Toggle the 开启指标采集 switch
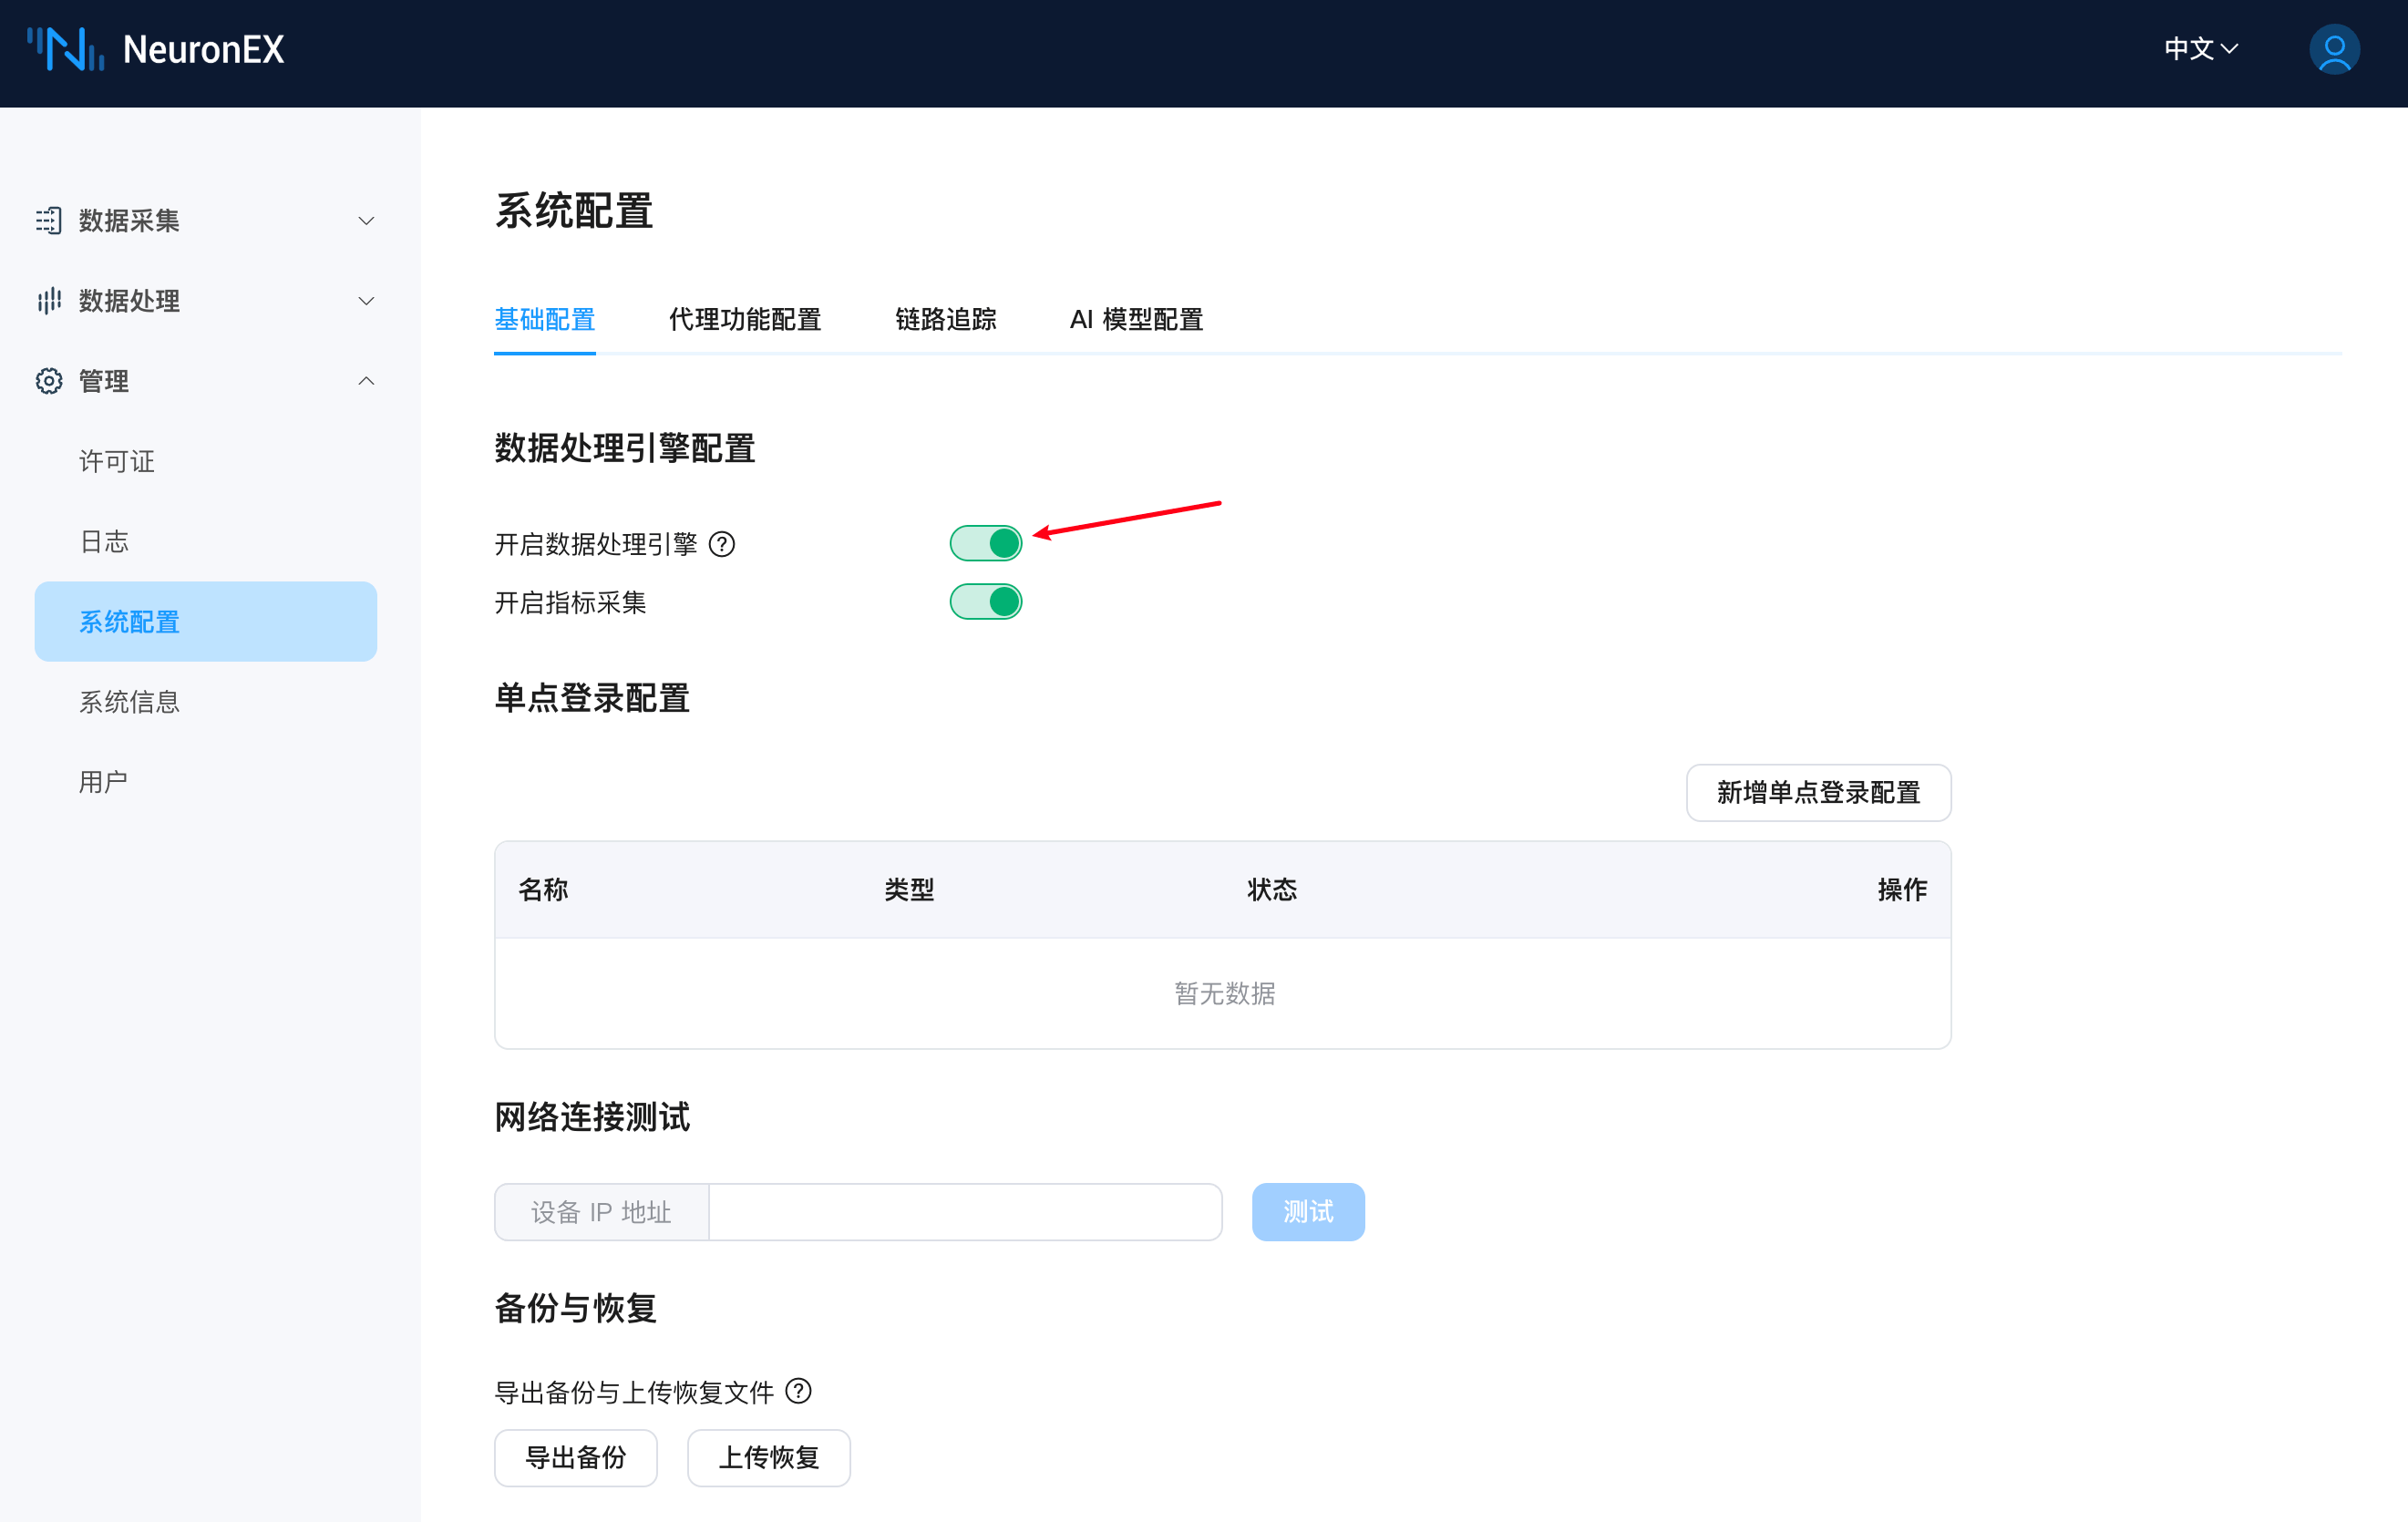Viewport: 2408px width, 1522px height. point(985,602)
